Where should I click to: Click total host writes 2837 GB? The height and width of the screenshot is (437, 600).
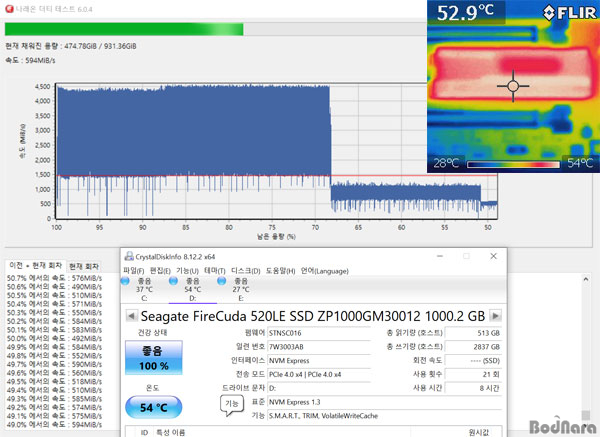pyautogui.click(x=473, y=347)
